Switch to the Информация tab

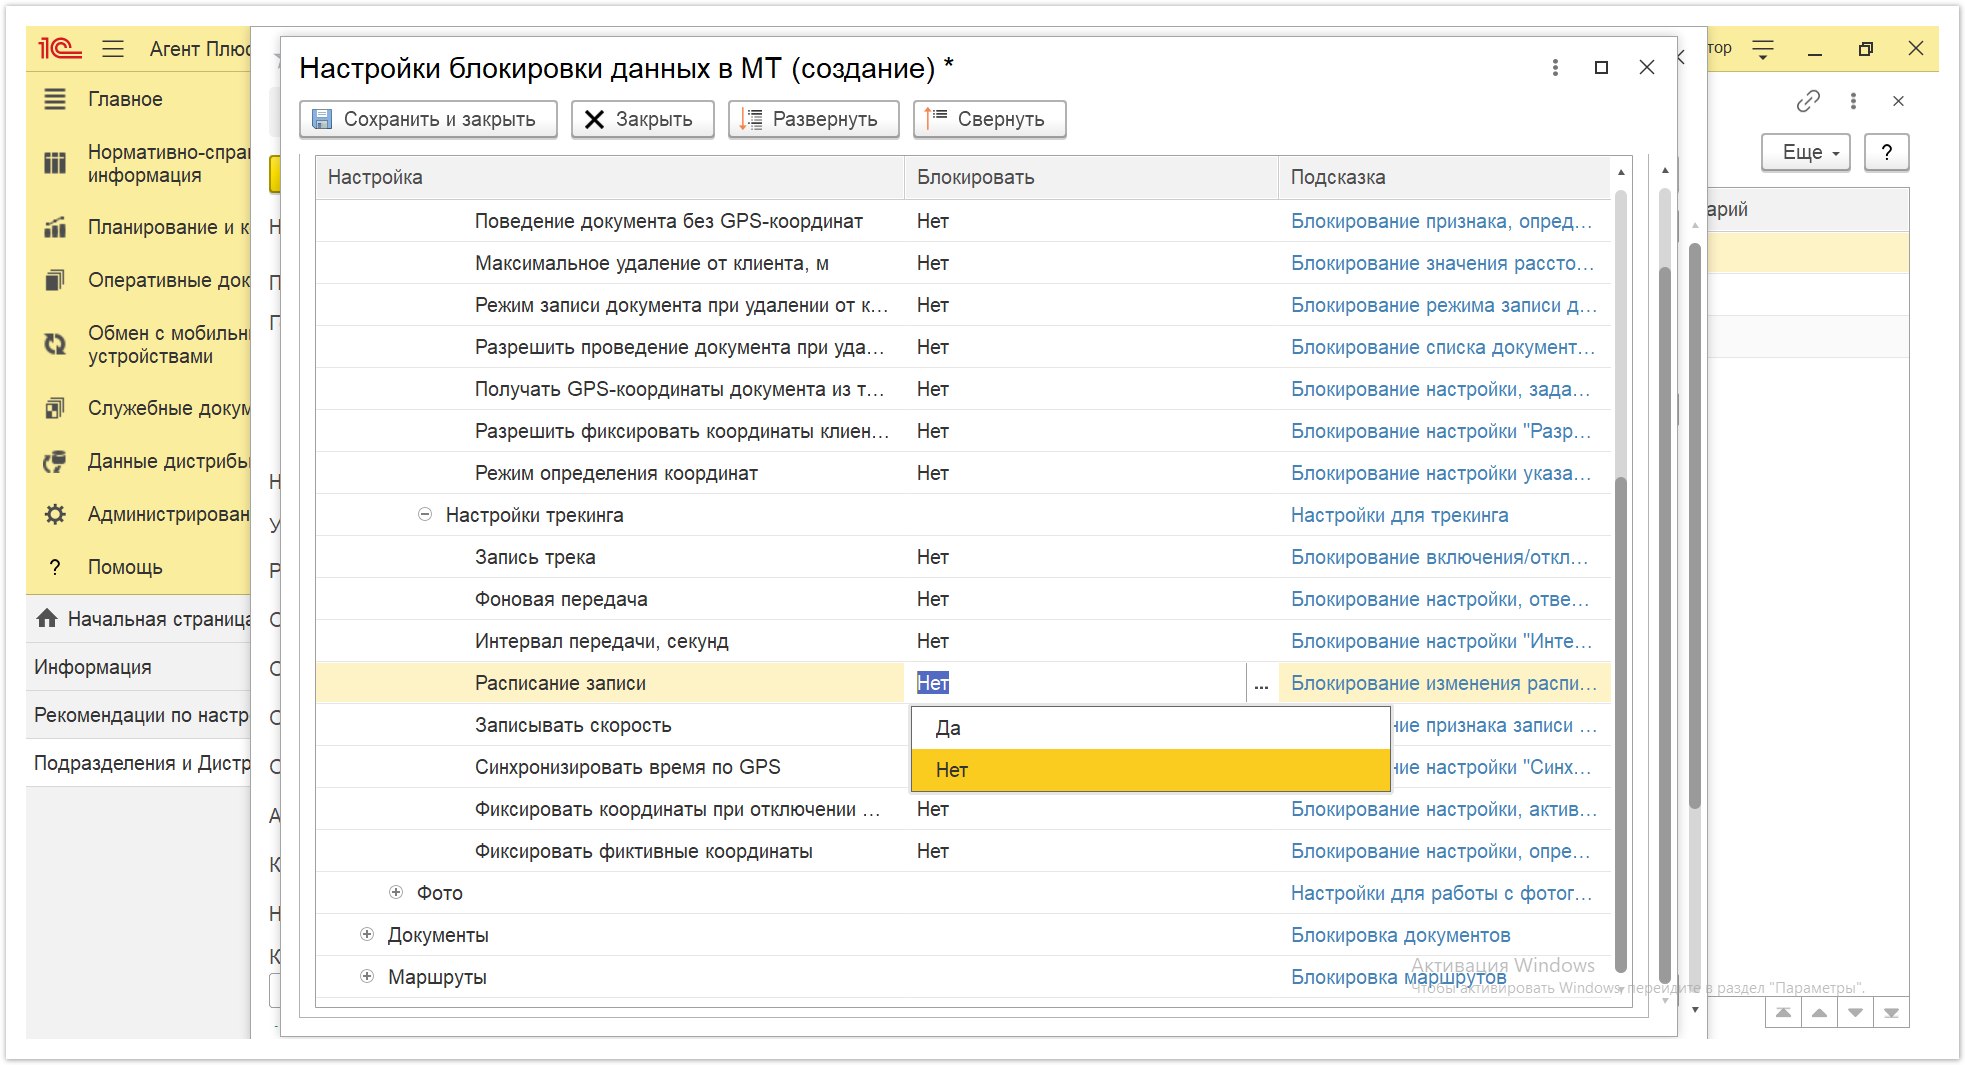tap(140, 667)
